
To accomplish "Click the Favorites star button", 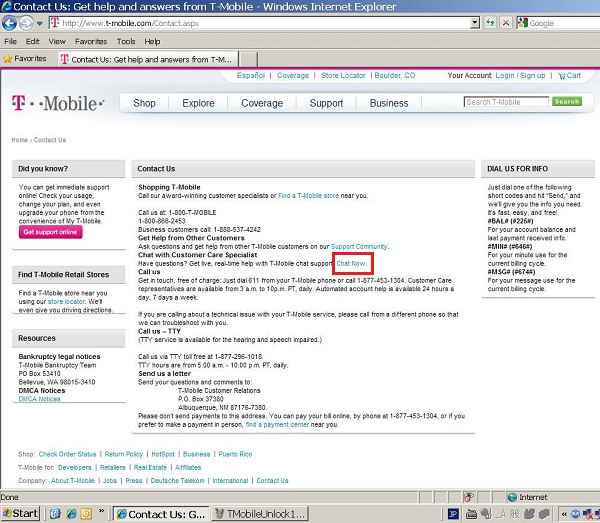I will (25, 59).
